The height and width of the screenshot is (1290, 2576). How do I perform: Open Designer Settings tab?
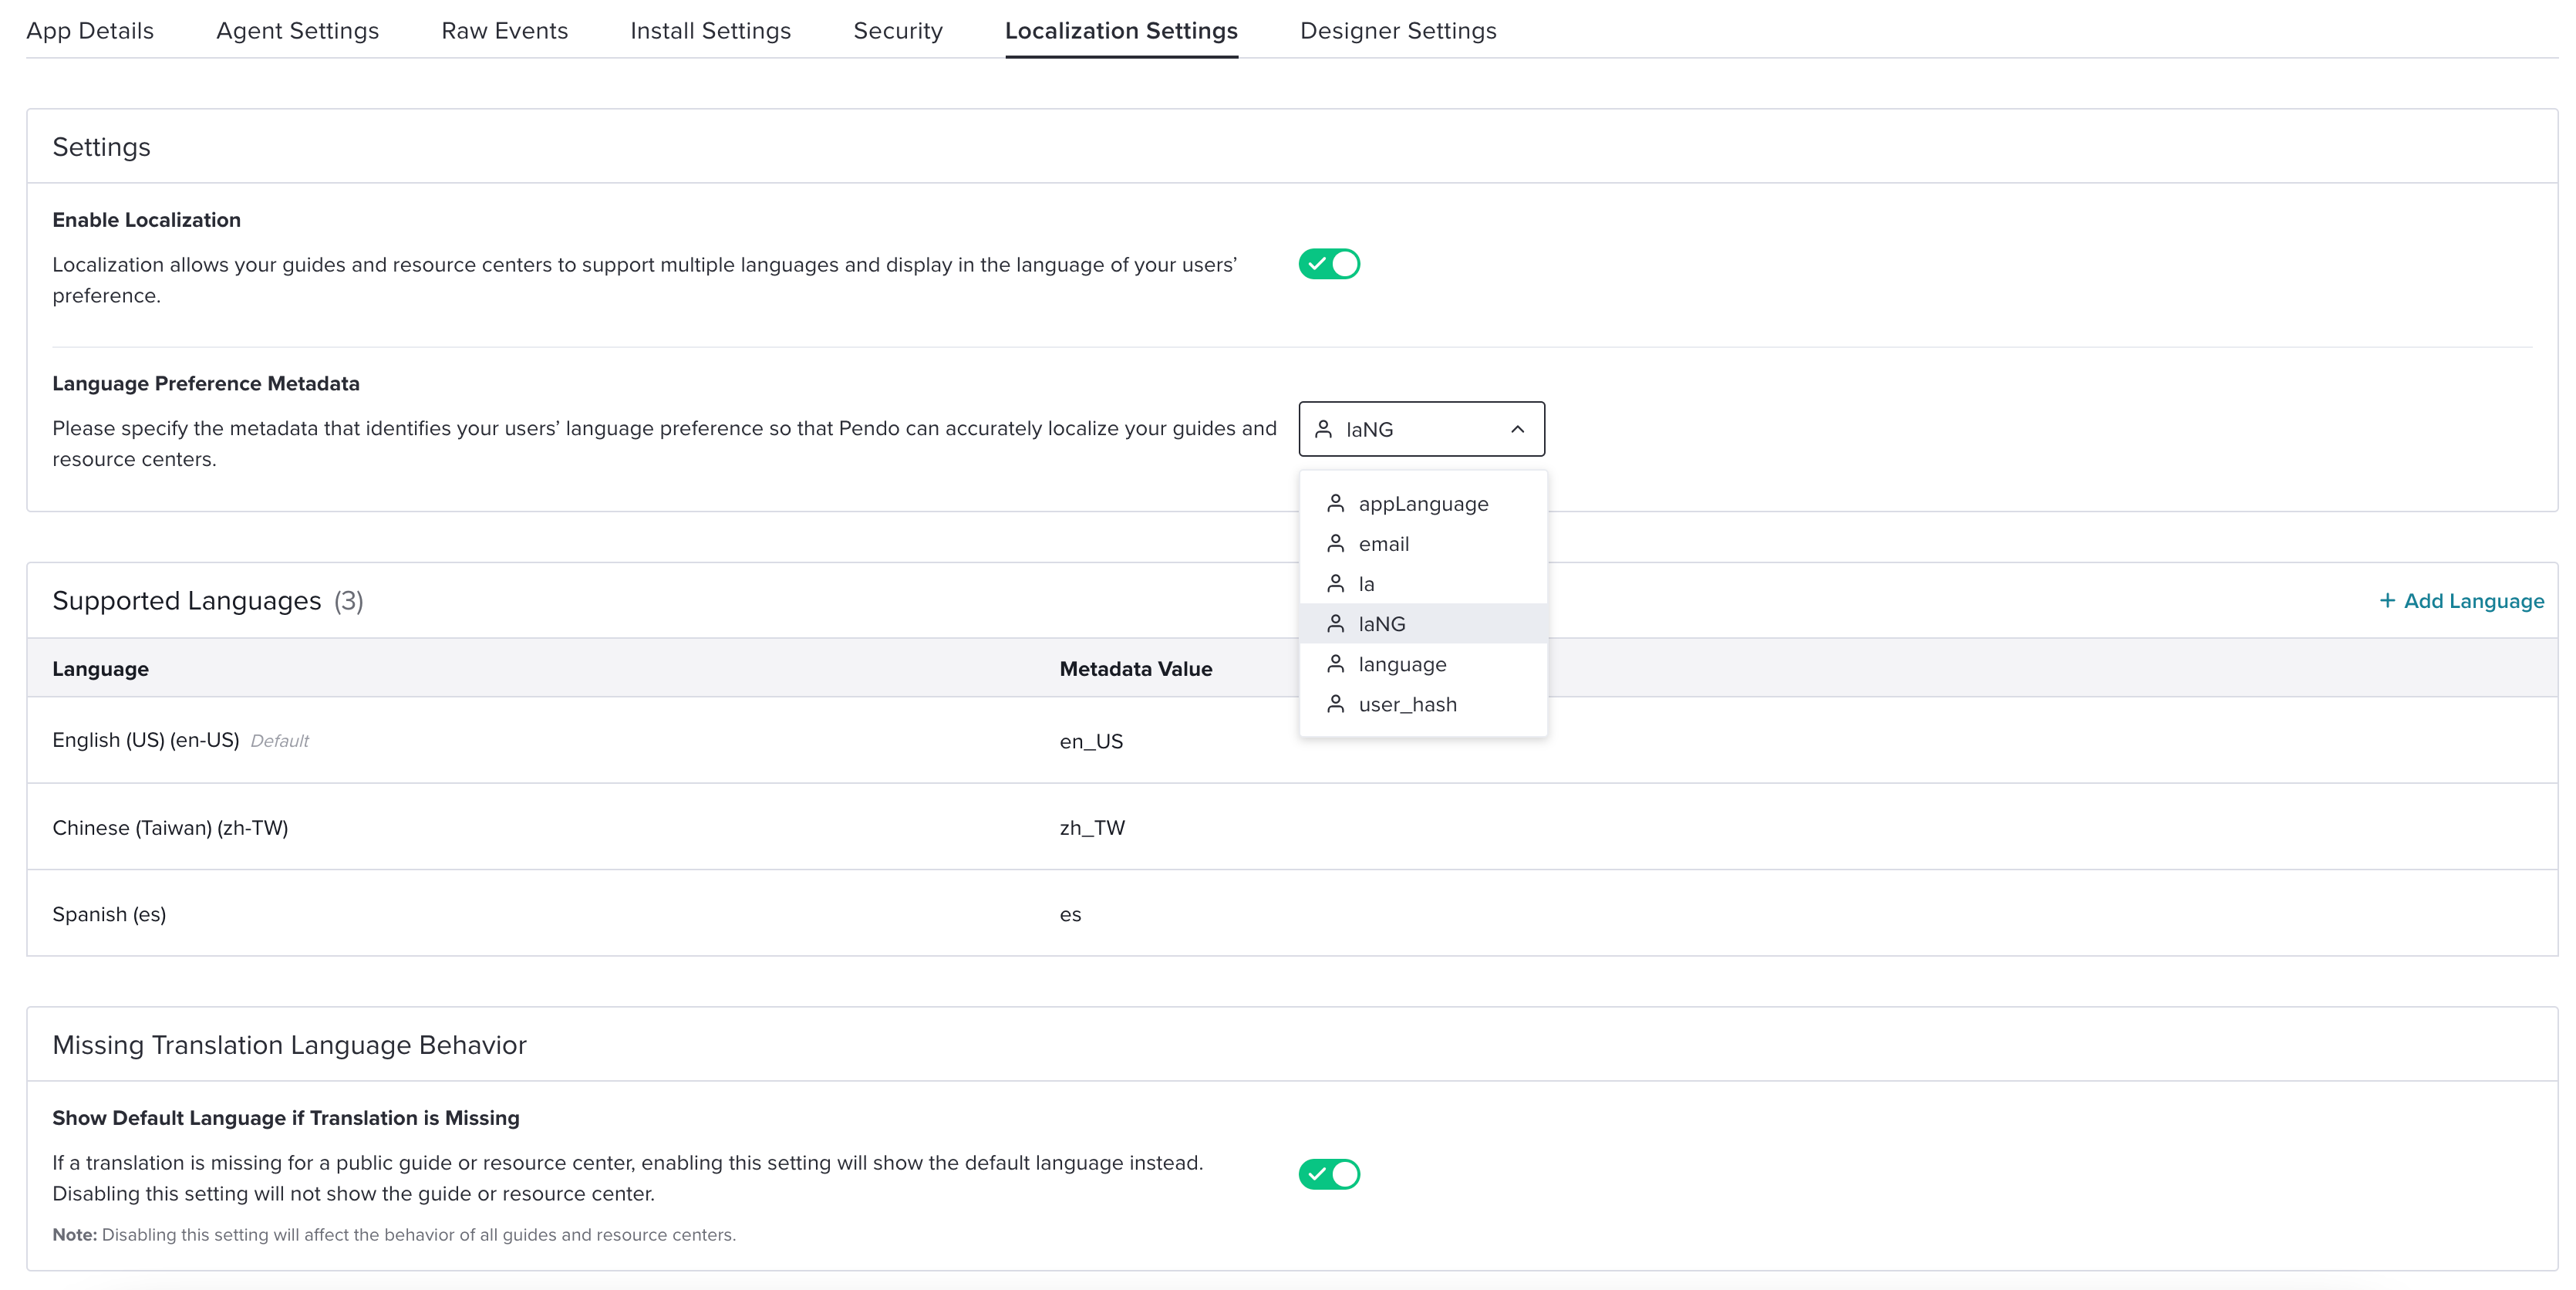(1398, 31)
